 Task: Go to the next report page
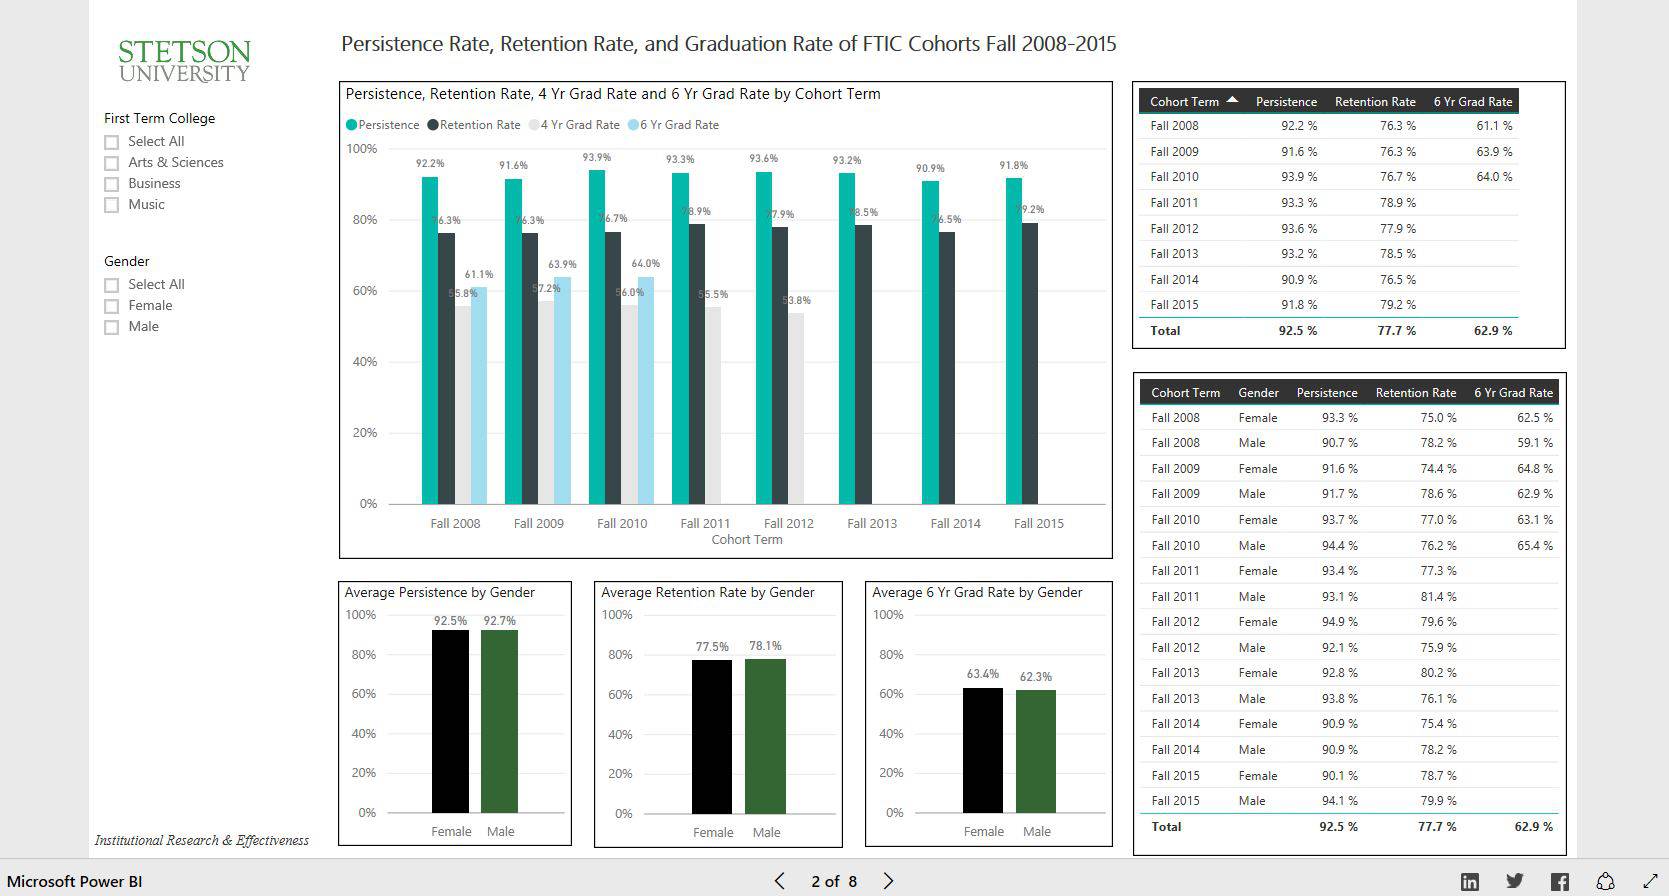click(x=888, y=881)
